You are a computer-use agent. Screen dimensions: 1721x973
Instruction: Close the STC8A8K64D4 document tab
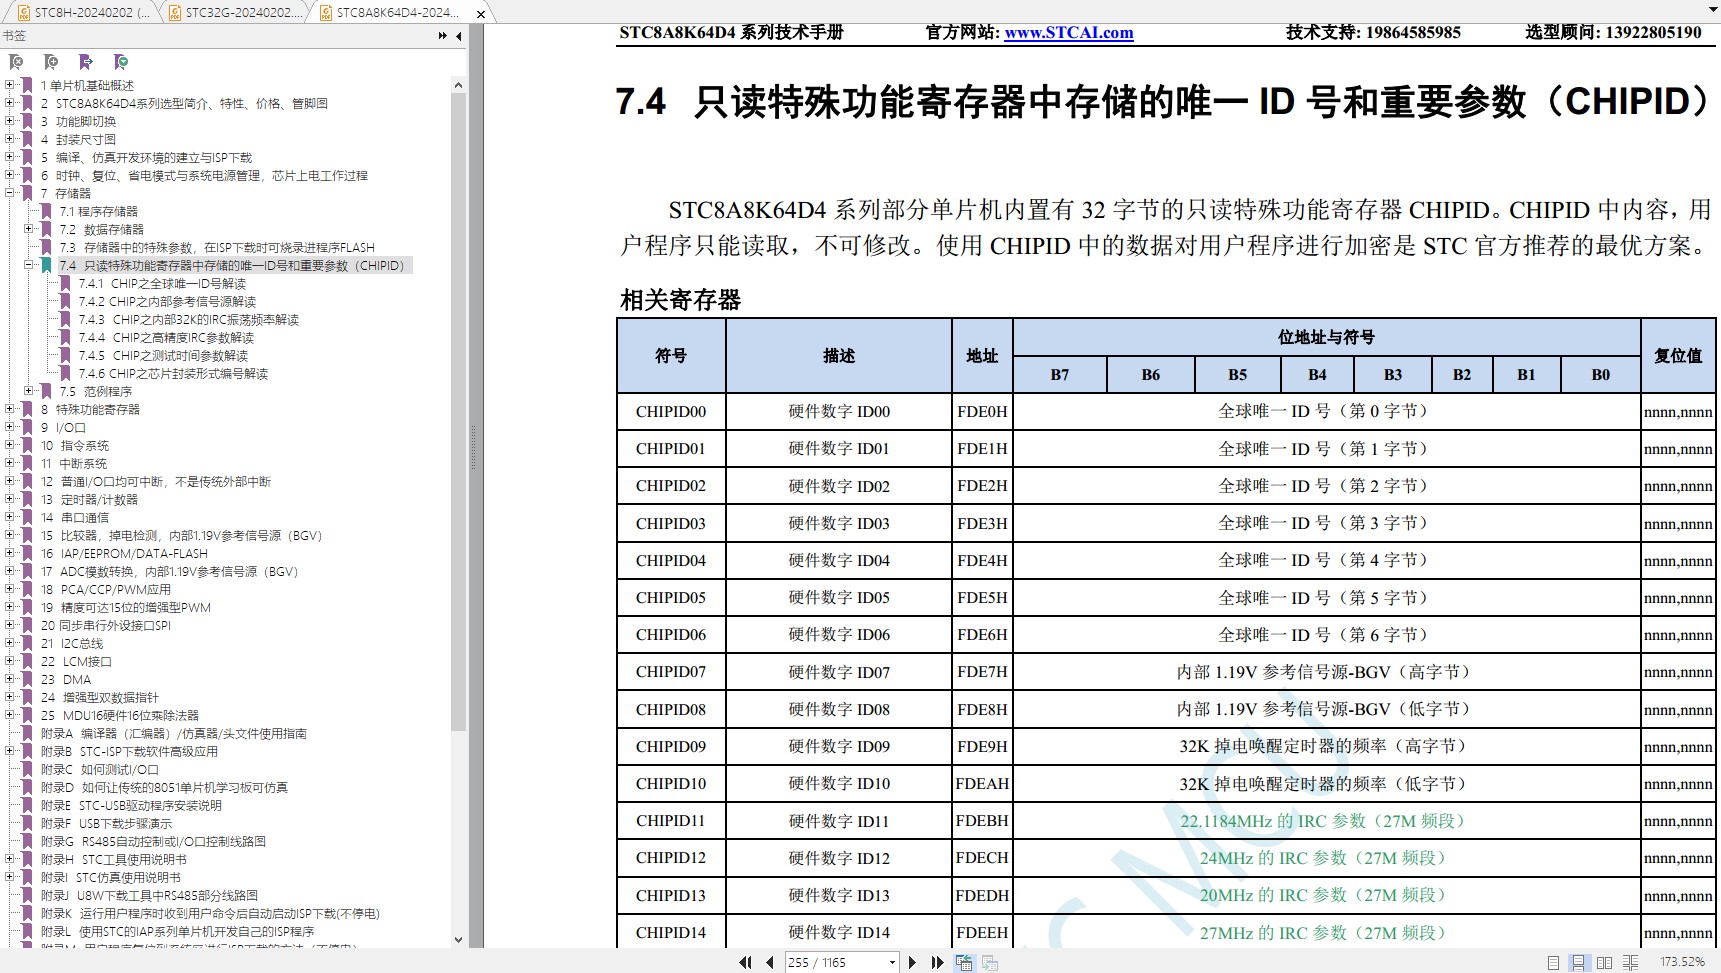(481, 14)
